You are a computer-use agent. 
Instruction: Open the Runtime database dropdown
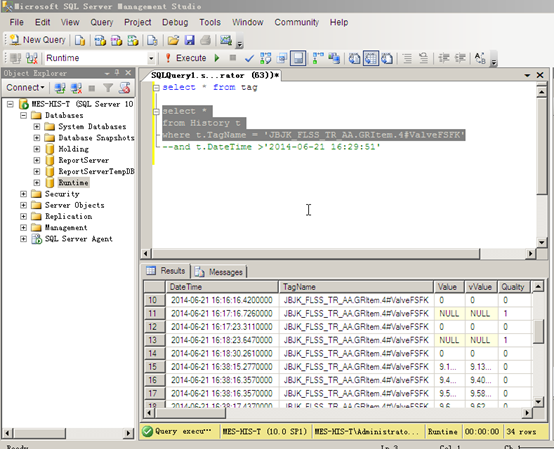[151, 58]
